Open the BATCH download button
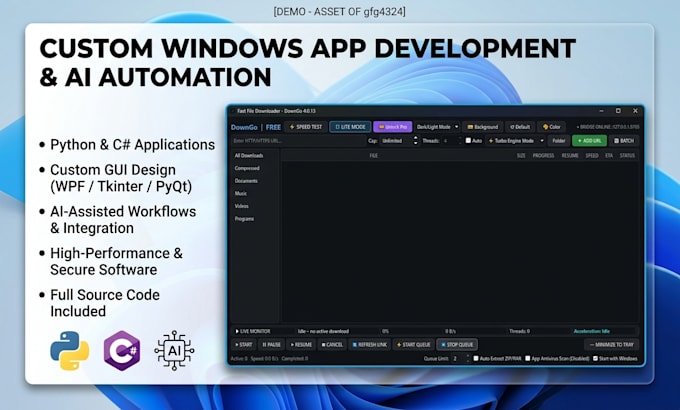680x410 pixels. click(624, 141)
